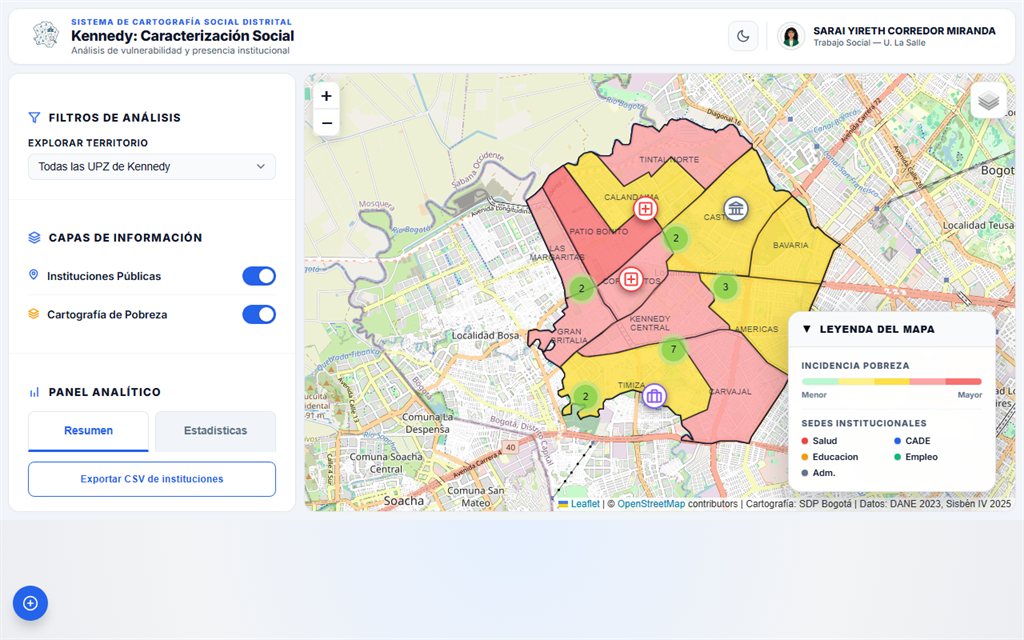1024x640 pixels.
Task: Open the map layers control icon
Action: 988,101
